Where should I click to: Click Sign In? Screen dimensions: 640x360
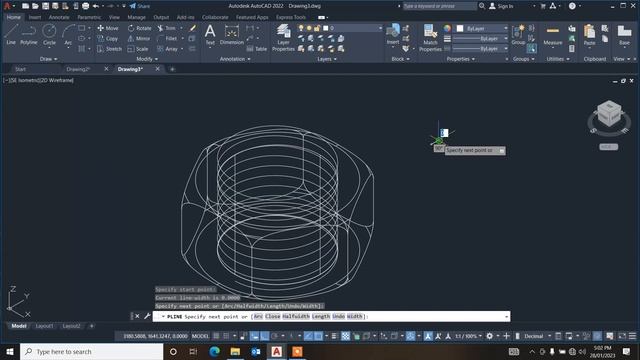click(502, 6)
